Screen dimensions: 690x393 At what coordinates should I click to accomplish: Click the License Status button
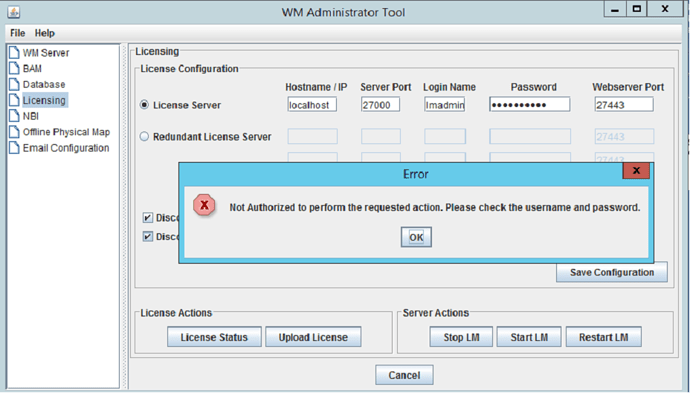[214, 337]
